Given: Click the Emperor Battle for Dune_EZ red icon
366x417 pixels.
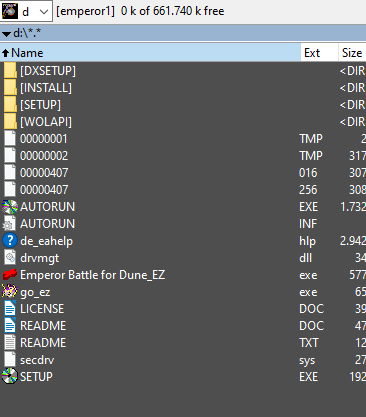Looking at the screenshot, I should point(10,275).
